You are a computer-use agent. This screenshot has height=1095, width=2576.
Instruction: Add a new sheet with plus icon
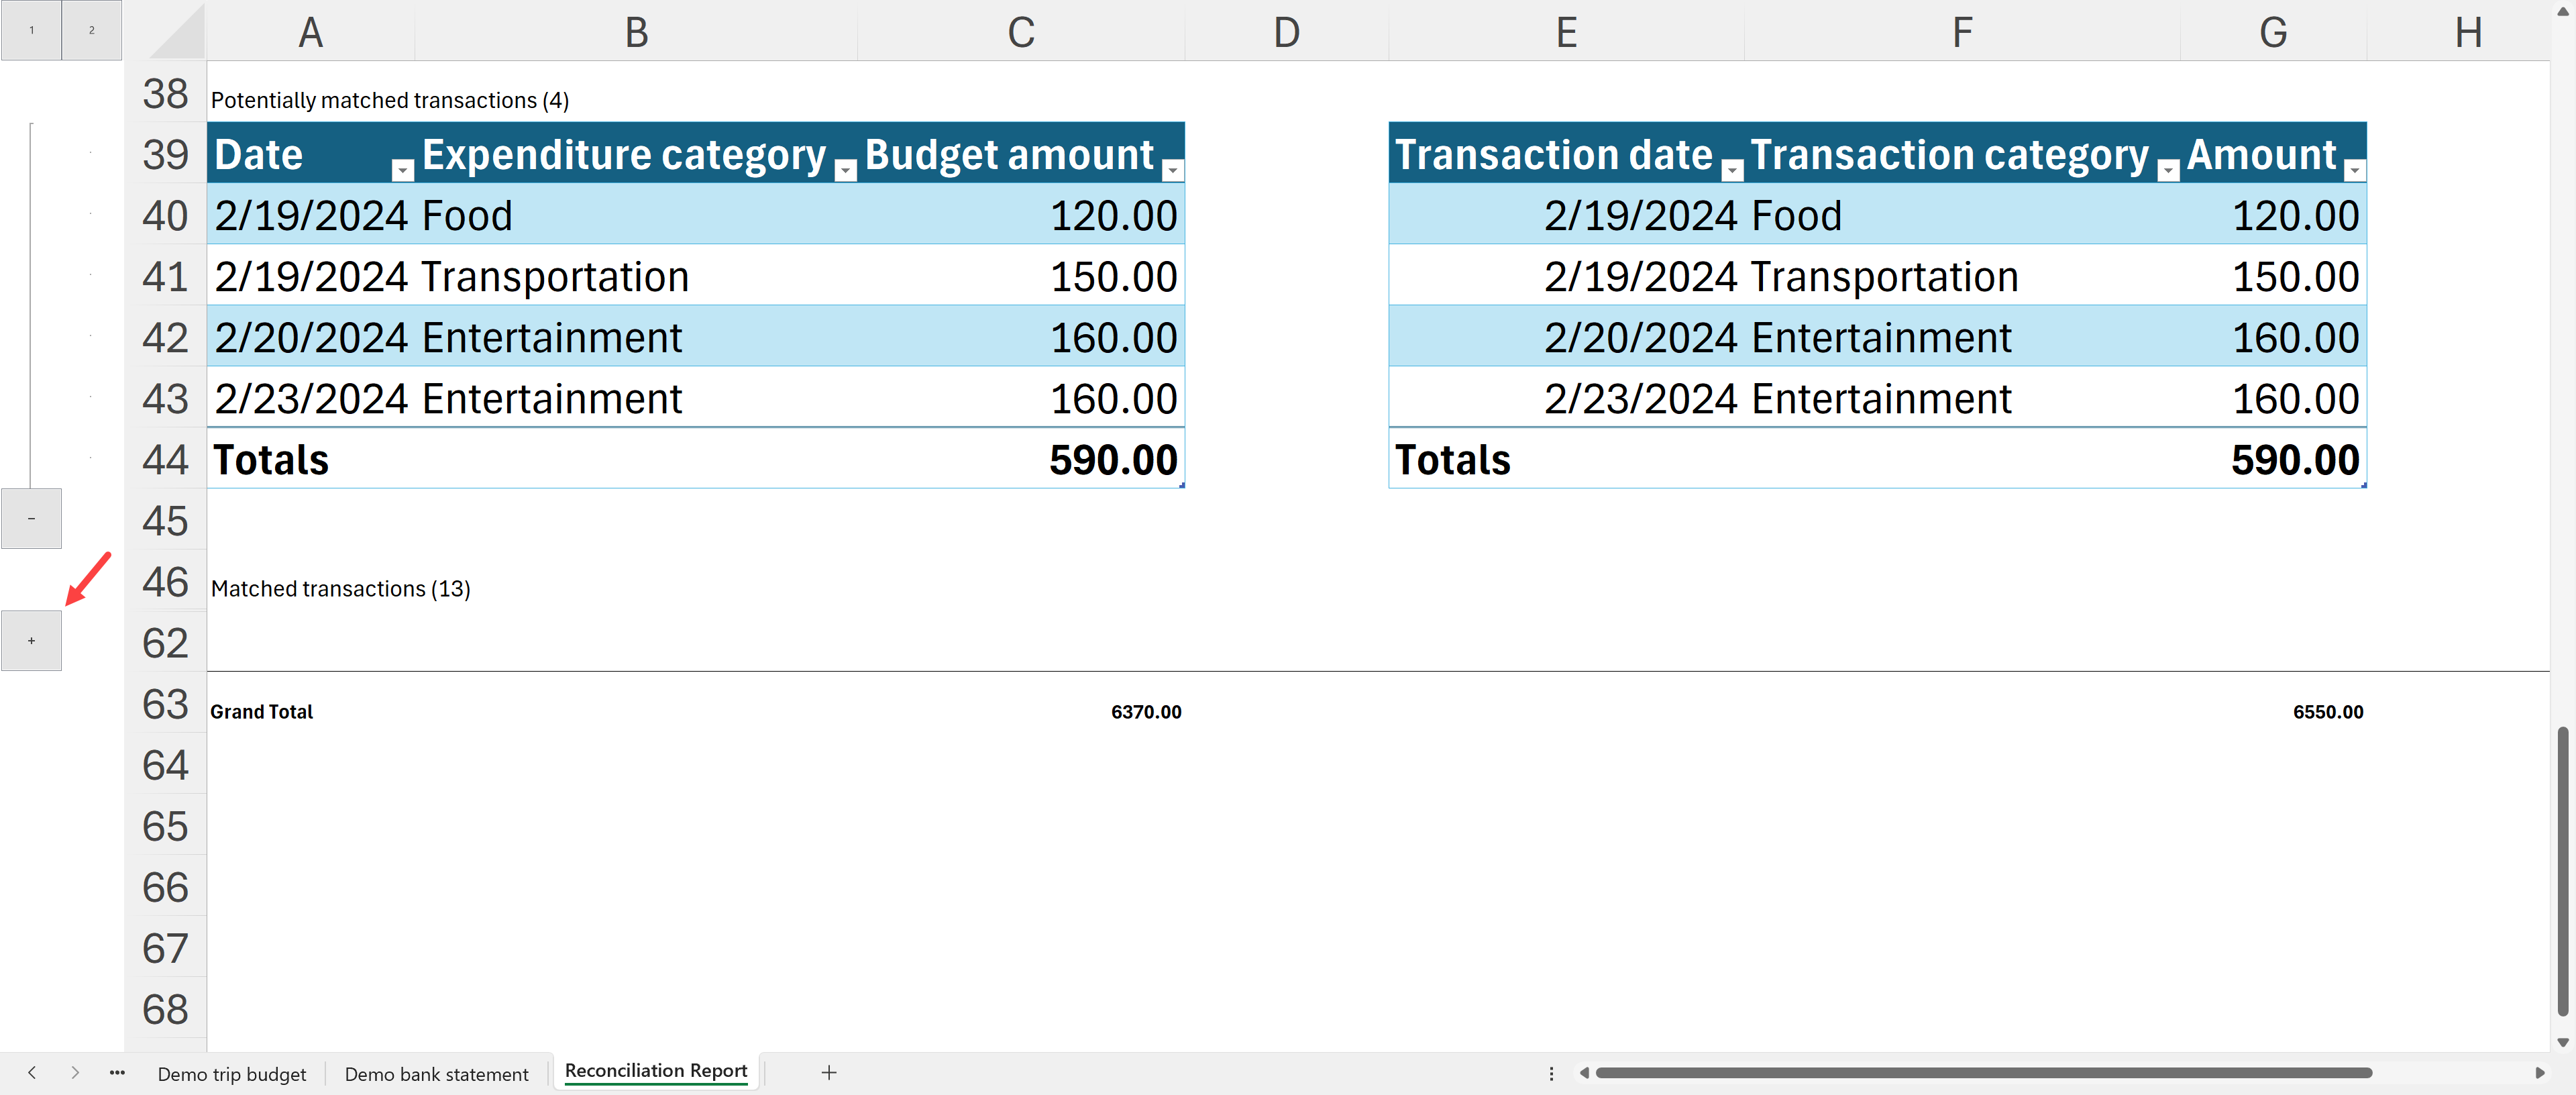[828, 1073]
